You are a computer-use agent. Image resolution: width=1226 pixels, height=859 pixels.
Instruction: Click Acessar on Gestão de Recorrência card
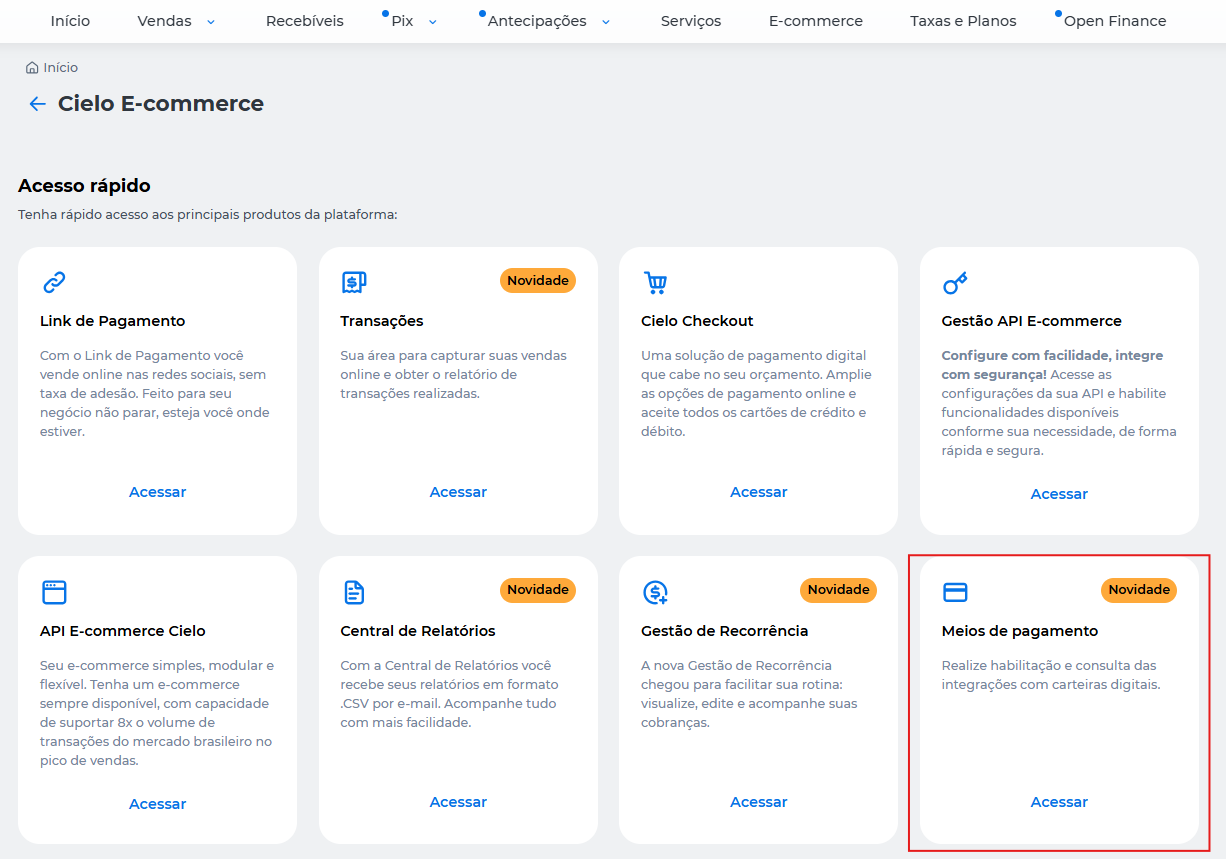pyautogui.click(x=759, y=802)
